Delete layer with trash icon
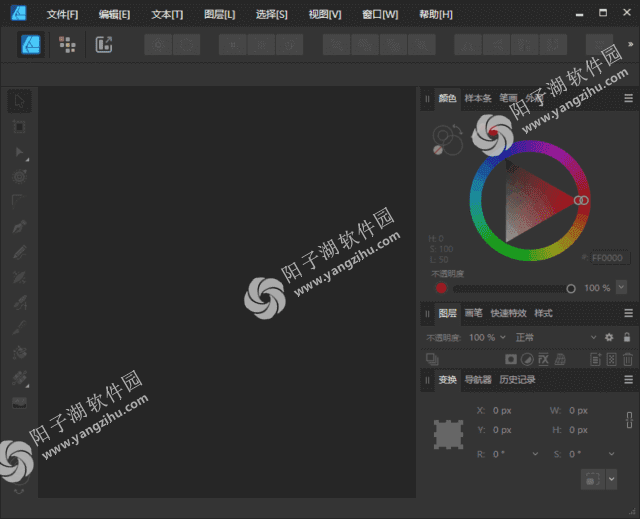Image resolution: width=640 pixels, height=519 pixels. pos(628,359)
